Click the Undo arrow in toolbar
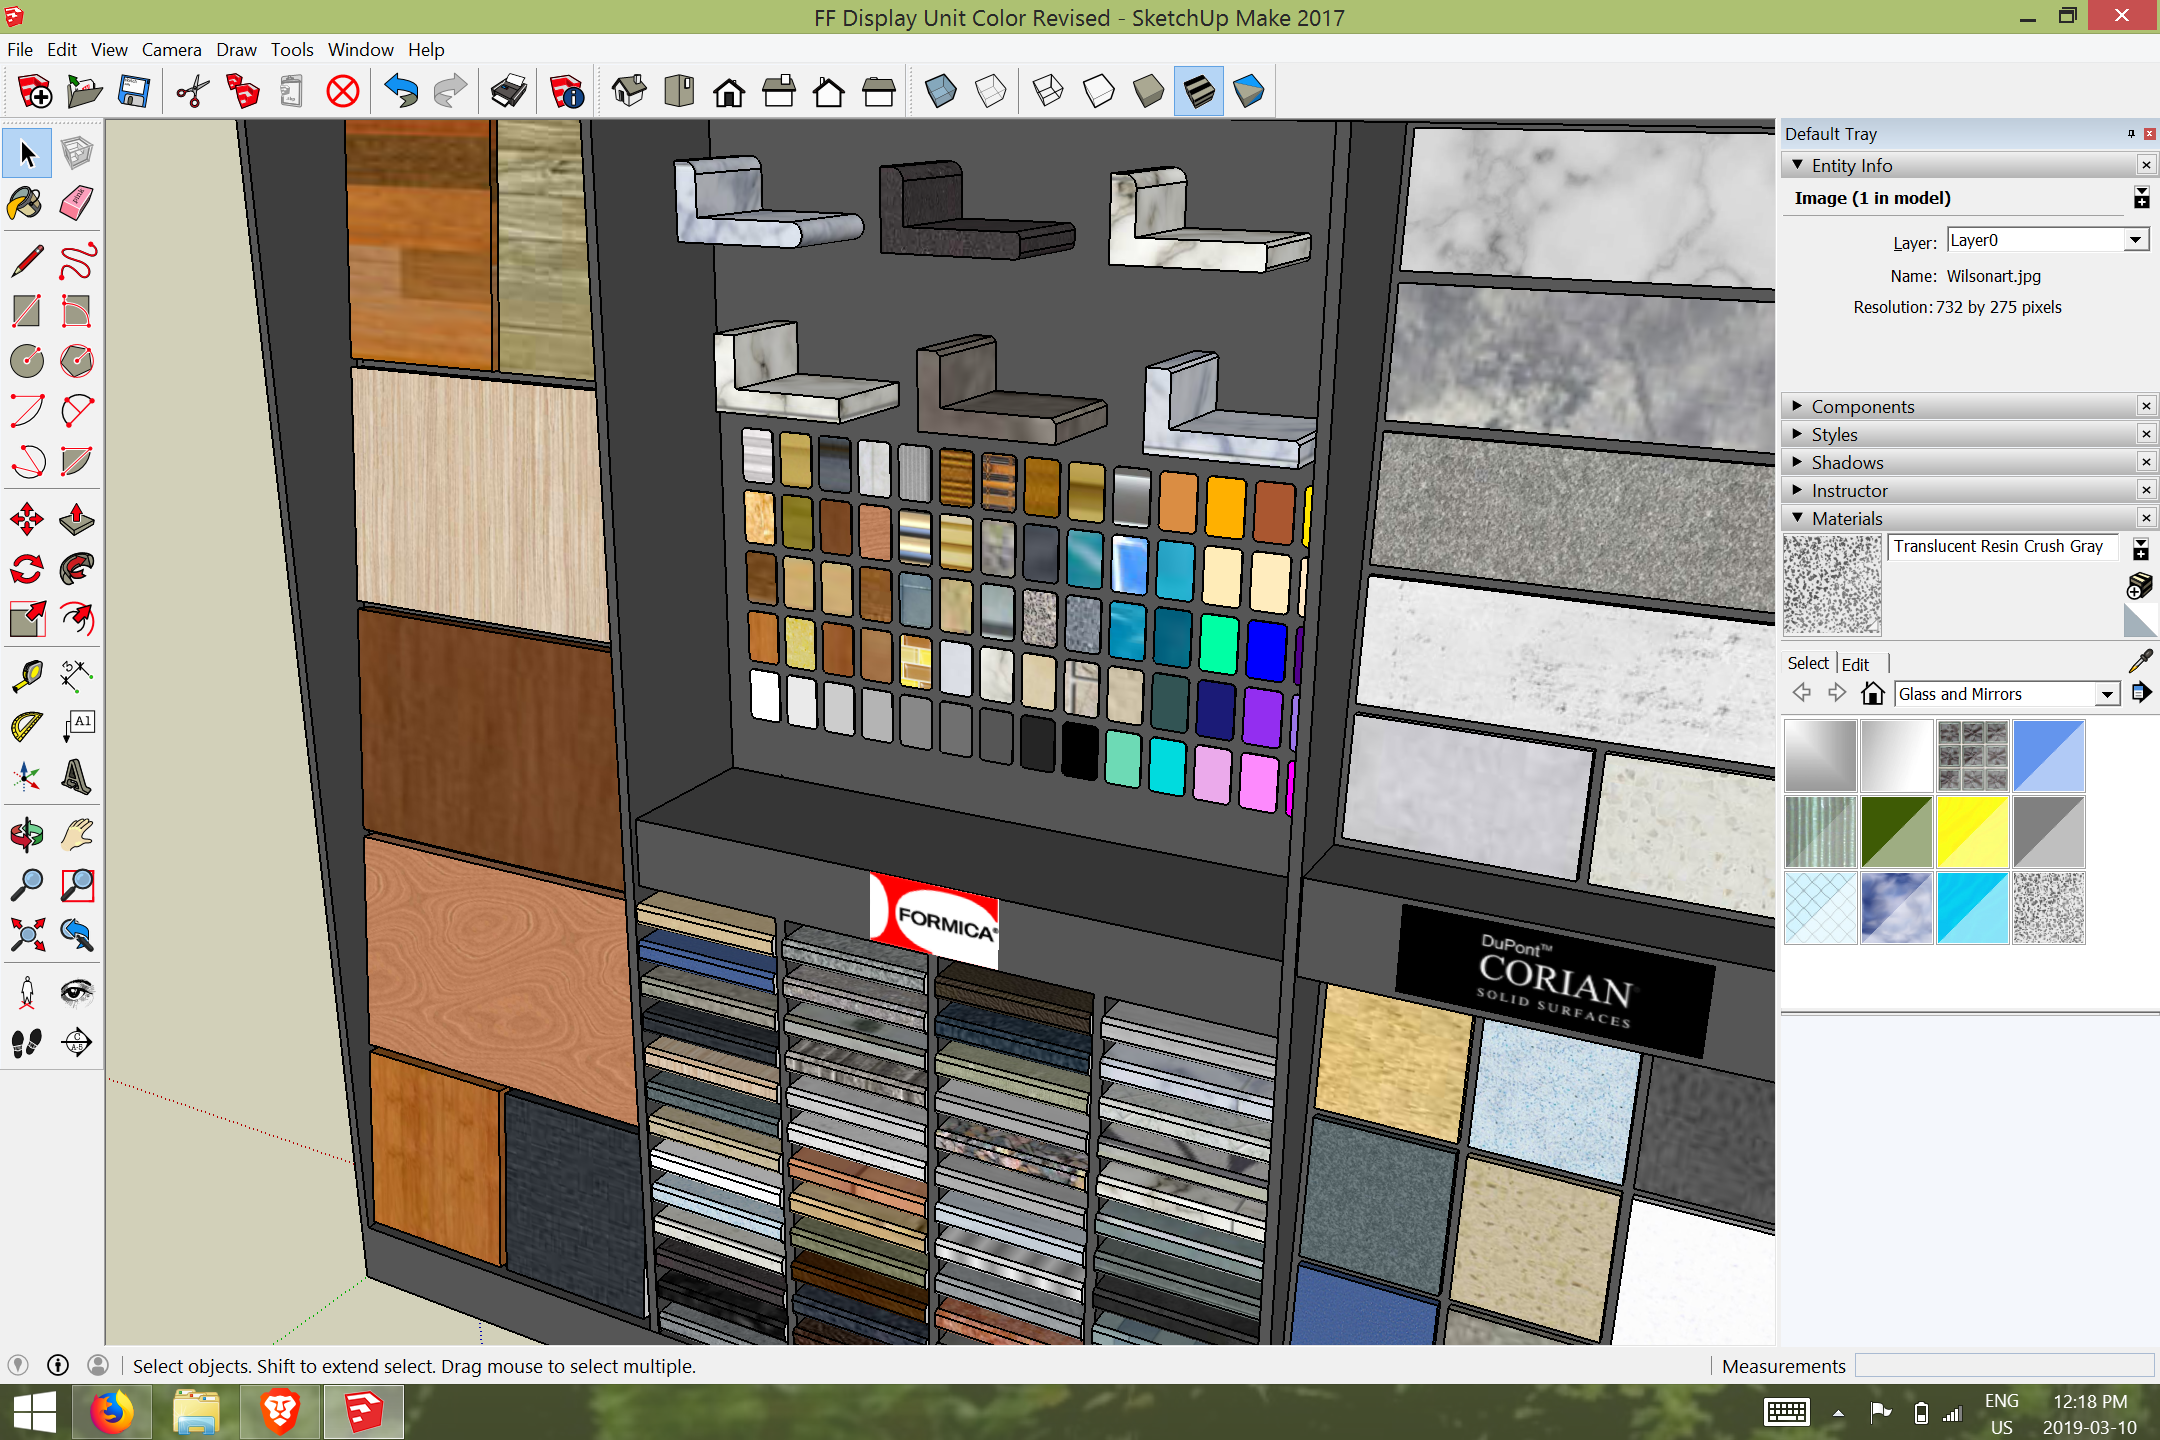This screenshot has height=1440, width=2160. pyautogui.click(x=401, y=92)
